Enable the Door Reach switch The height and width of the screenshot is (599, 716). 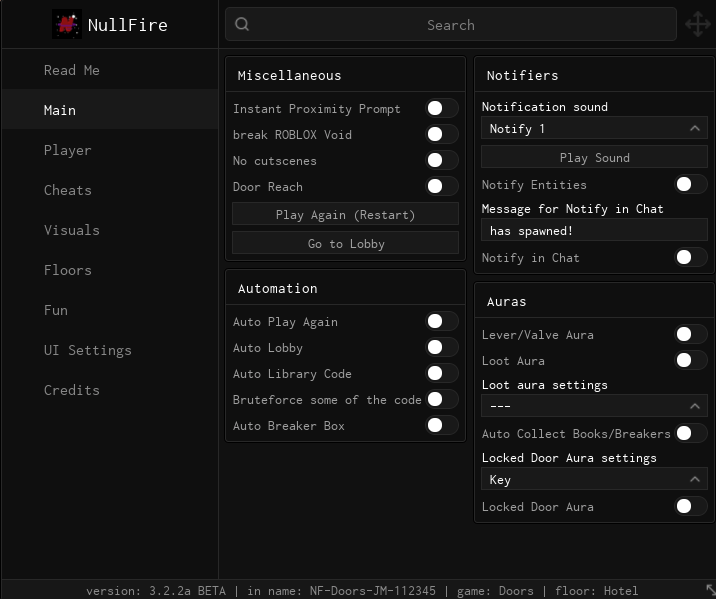(442, 186)
